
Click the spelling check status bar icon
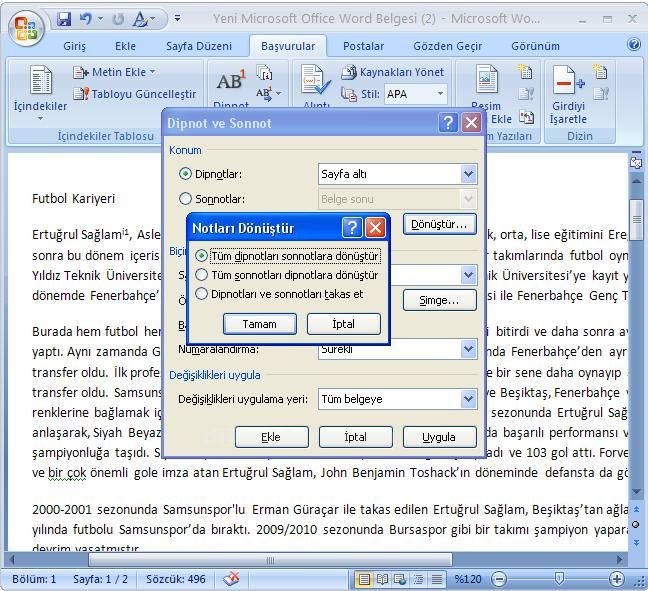coord(231,579)
